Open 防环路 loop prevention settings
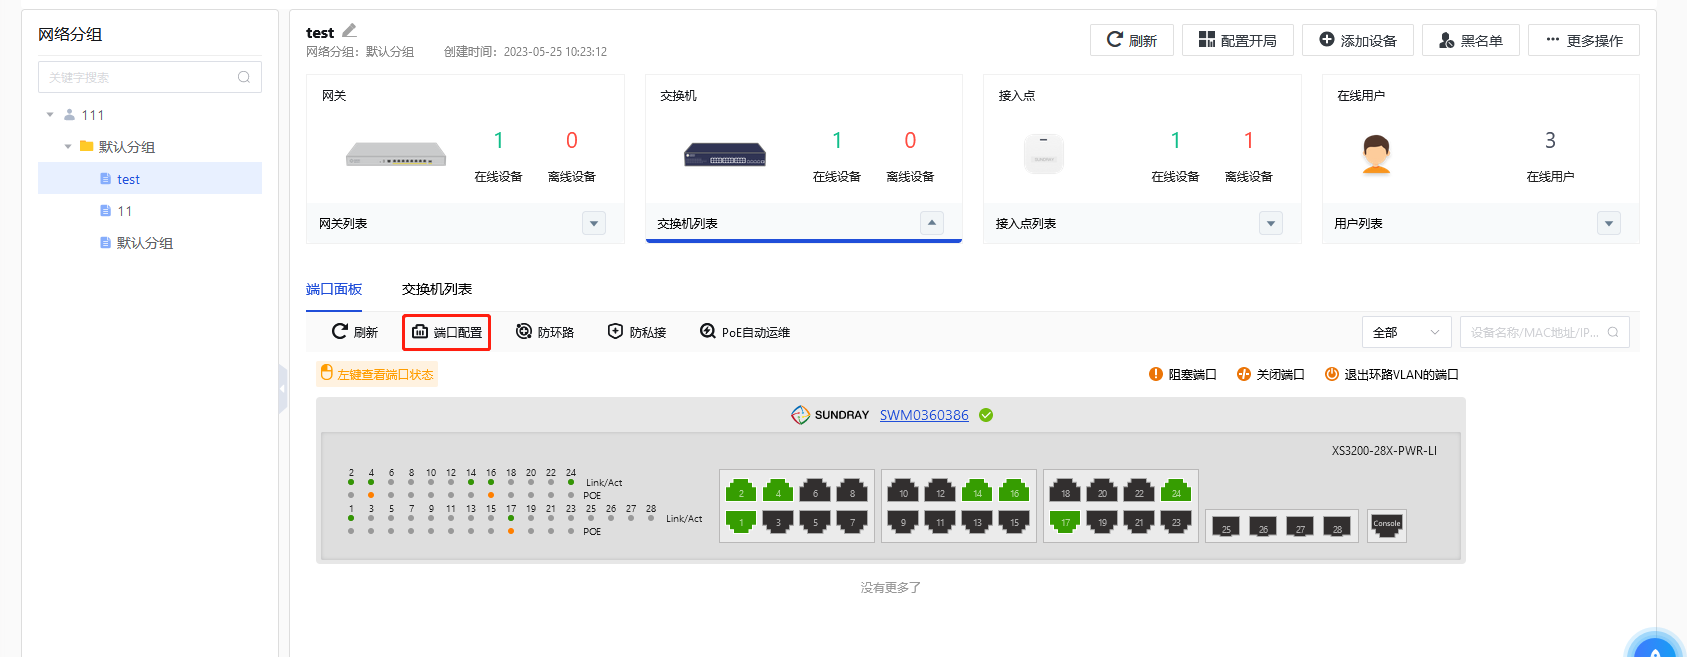The width and height of the screenshot is (1687, 657). (544, 332)
